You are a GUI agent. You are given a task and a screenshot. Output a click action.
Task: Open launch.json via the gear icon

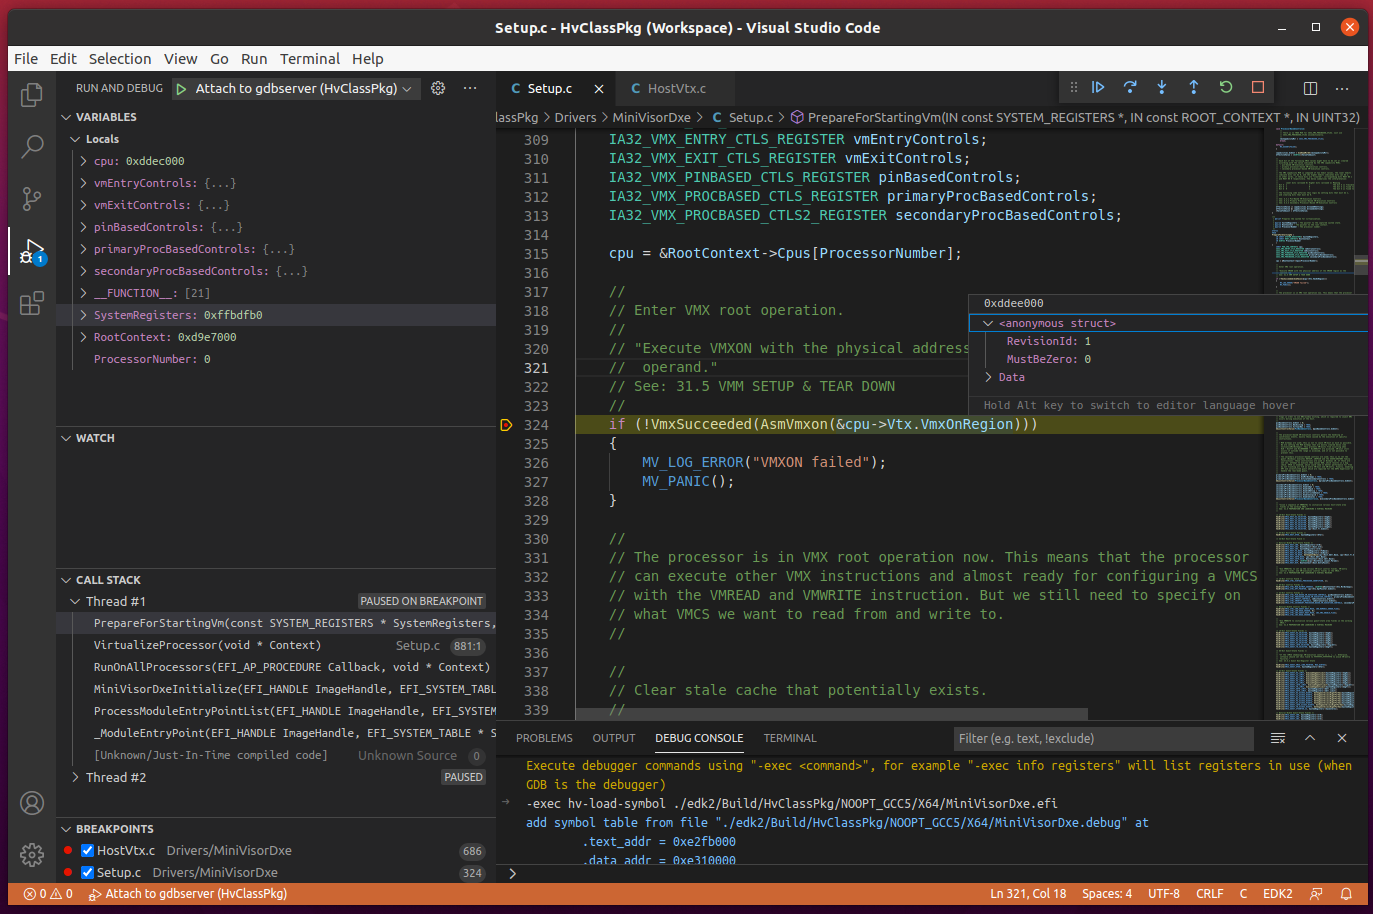[438, 88]
